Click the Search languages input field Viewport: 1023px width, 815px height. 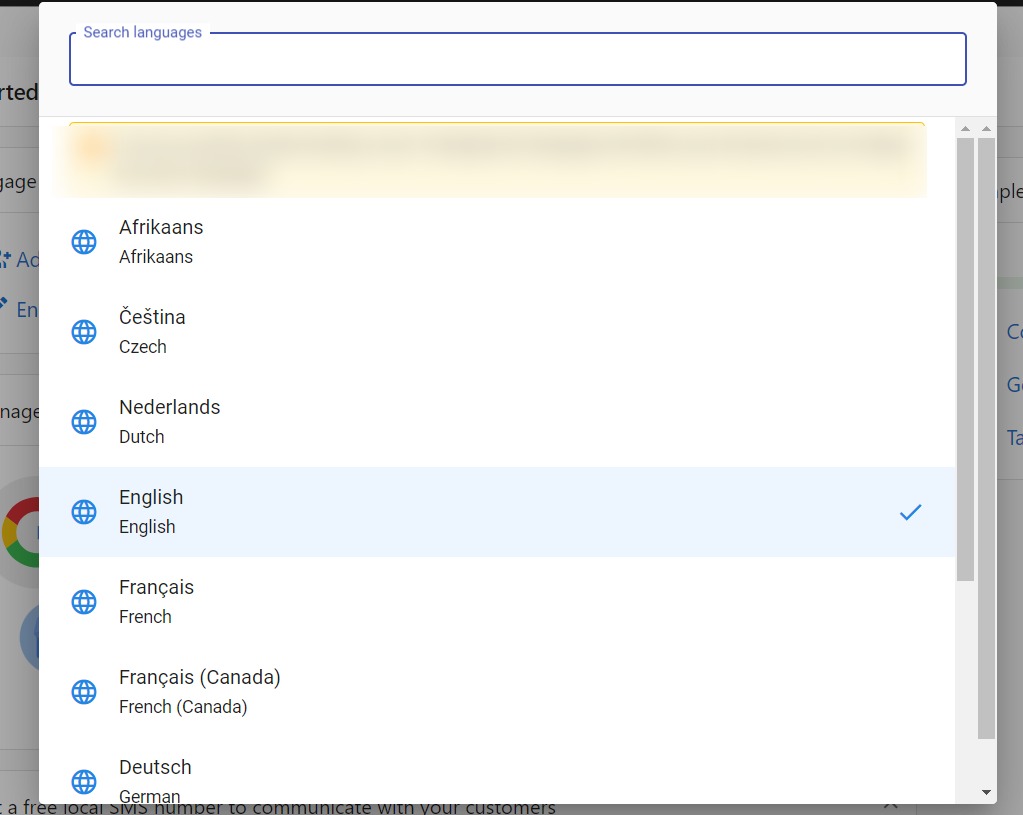(x=517, y=60)
